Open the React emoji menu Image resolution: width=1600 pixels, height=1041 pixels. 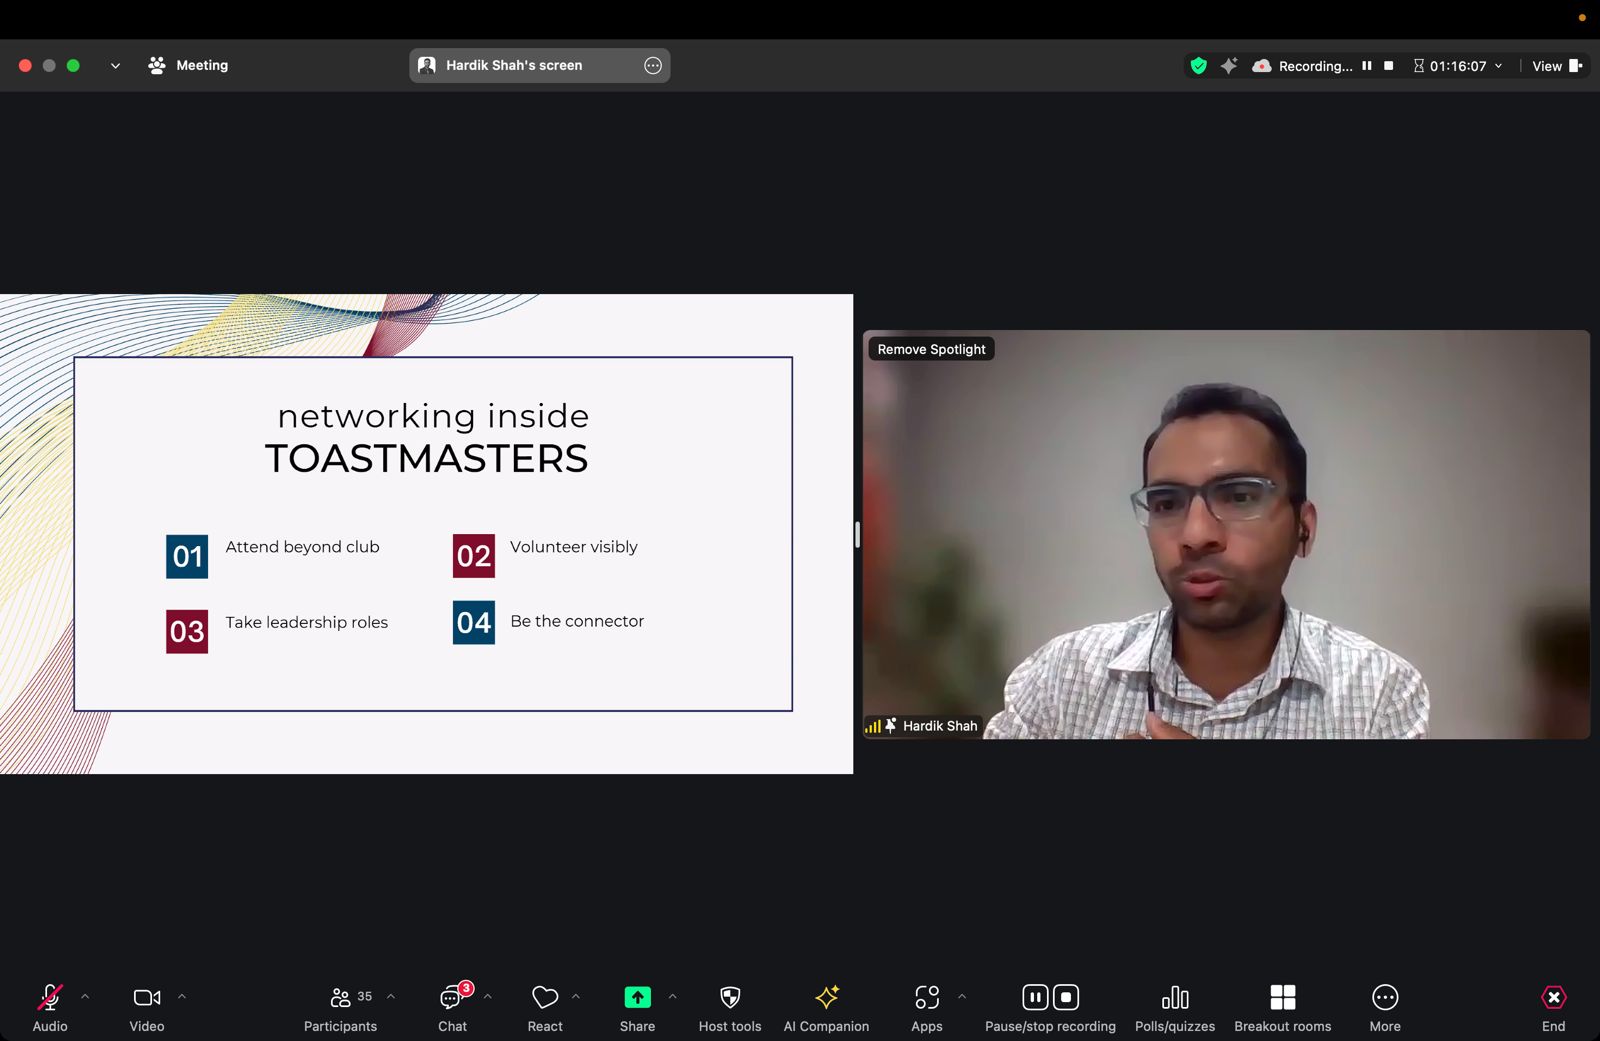[x=545, y=1007]
